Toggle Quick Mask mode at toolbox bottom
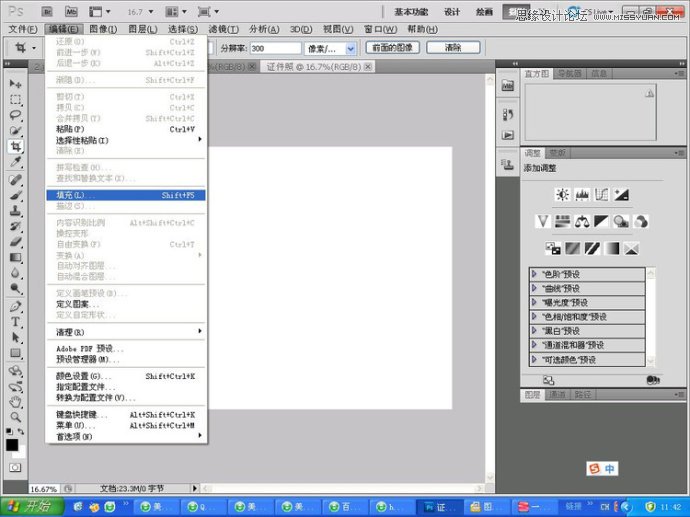Screen dimensions: 690x517 [16, 467]
